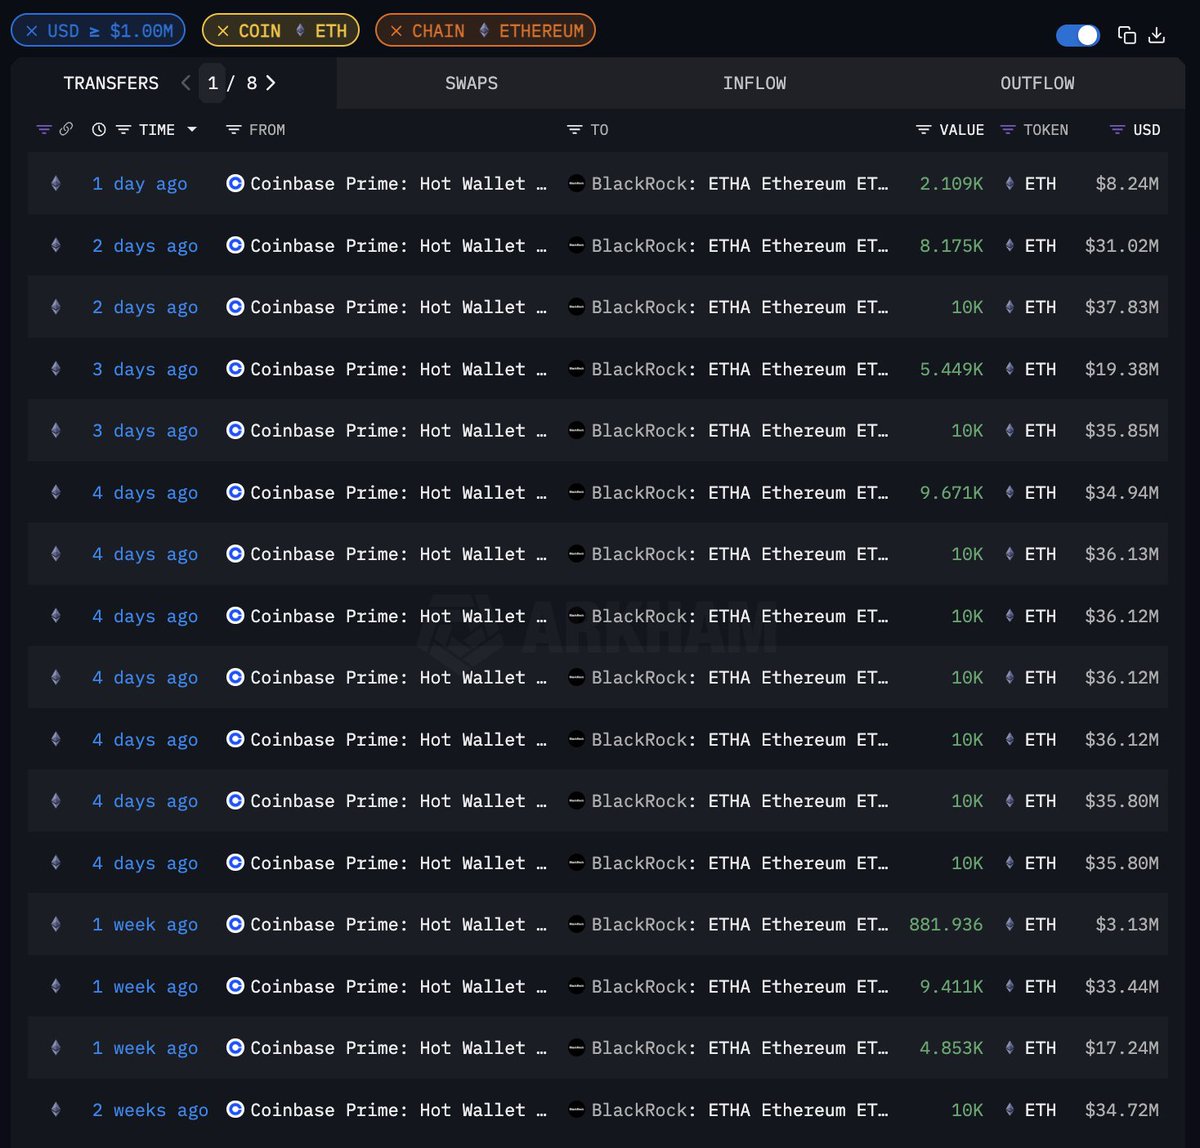Click ETH token icon in the $3.13M row
This screenshot has height=1148, width=1200.
(1009, 925)
